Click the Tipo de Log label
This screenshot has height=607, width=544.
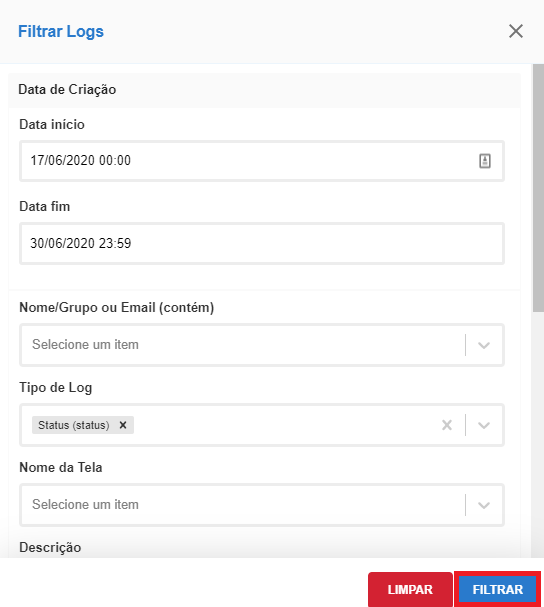56,388
